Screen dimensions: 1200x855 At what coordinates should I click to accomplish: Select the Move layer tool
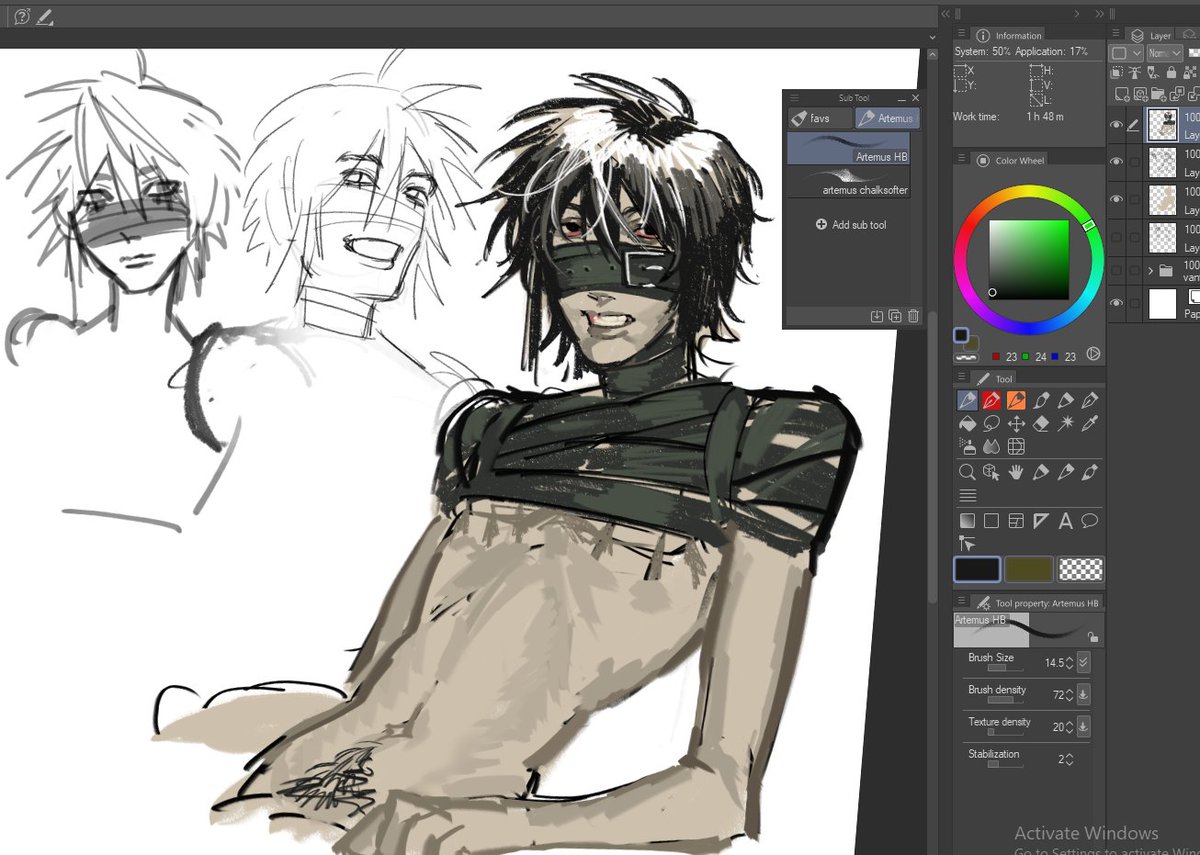point(1017,424)
